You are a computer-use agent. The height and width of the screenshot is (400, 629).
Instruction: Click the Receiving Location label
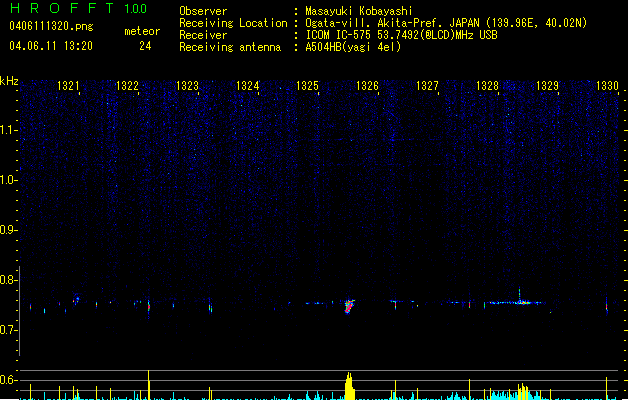(233, 23)
